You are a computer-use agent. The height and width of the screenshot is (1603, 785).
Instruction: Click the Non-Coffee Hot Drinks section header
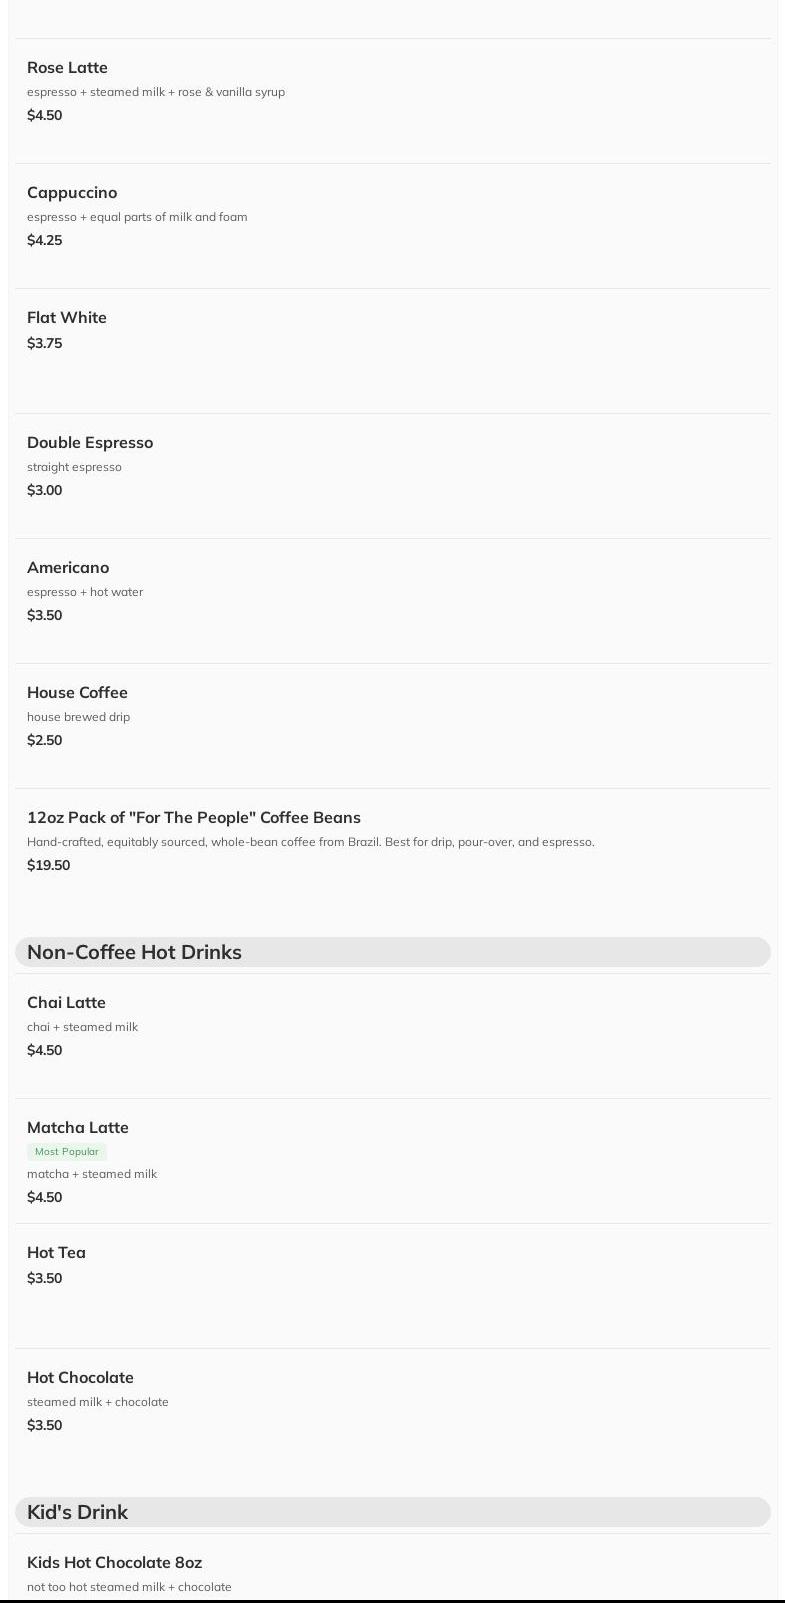134,952
